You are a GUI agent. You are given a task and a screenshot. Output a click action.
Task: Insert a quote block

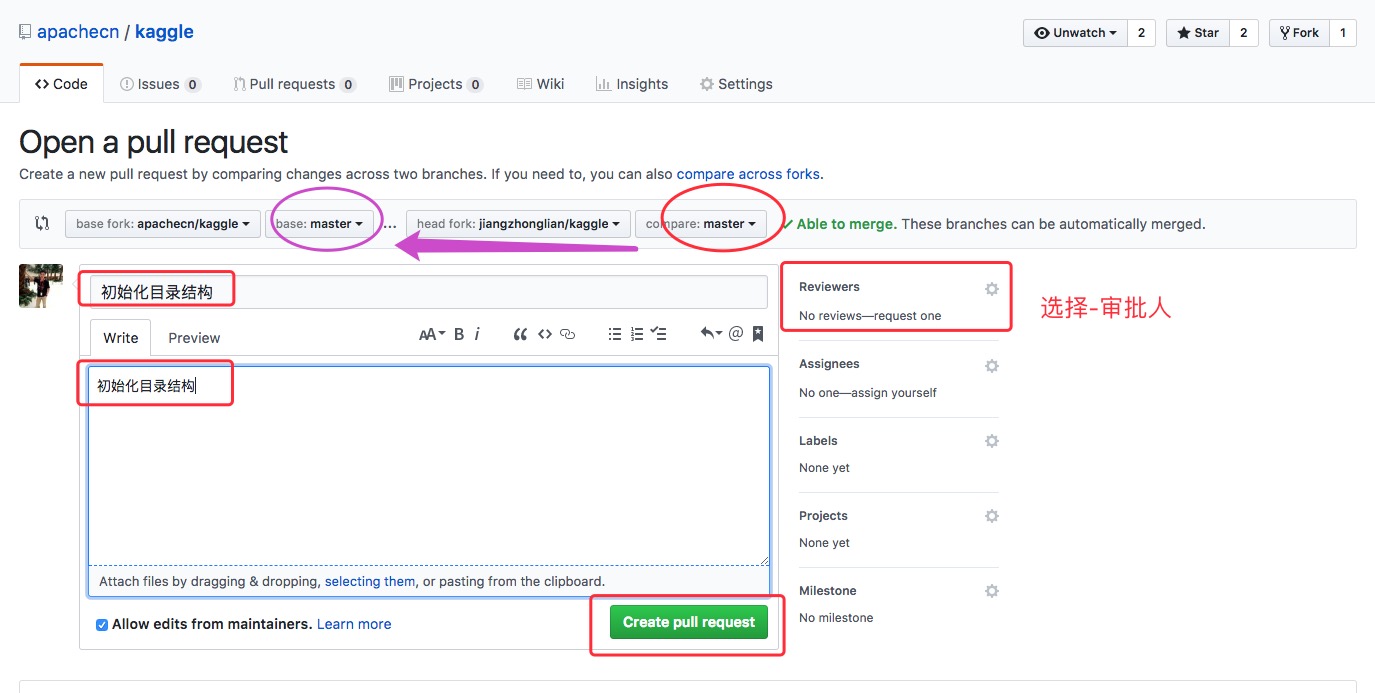point(520,334)
